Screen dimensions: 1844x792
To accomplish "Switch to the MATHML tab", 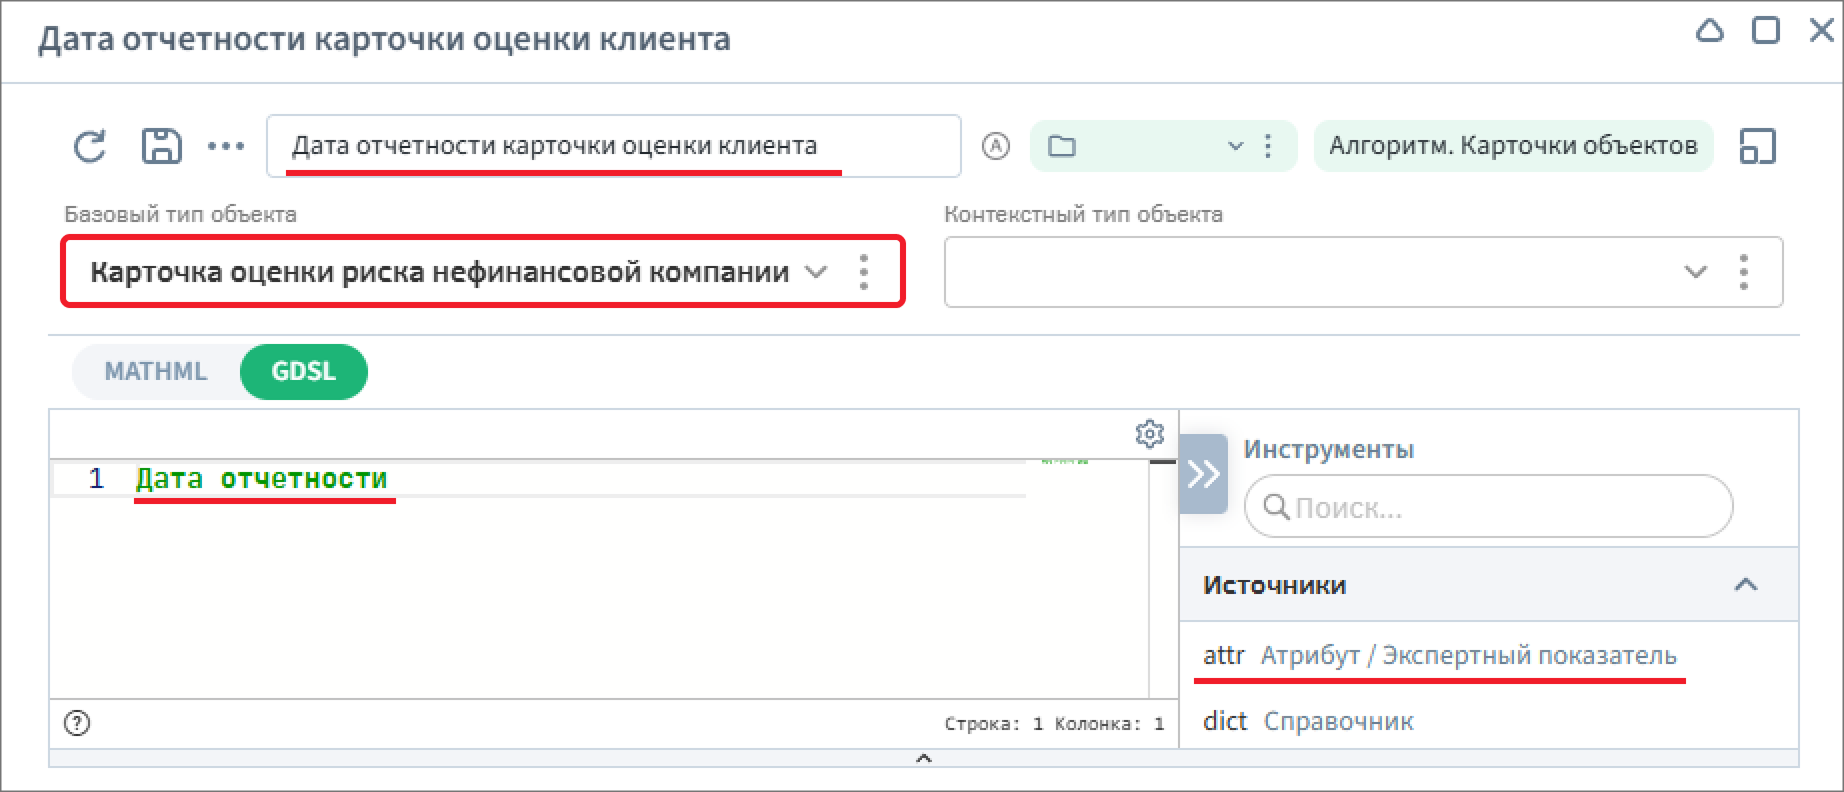I will (156, 371).
